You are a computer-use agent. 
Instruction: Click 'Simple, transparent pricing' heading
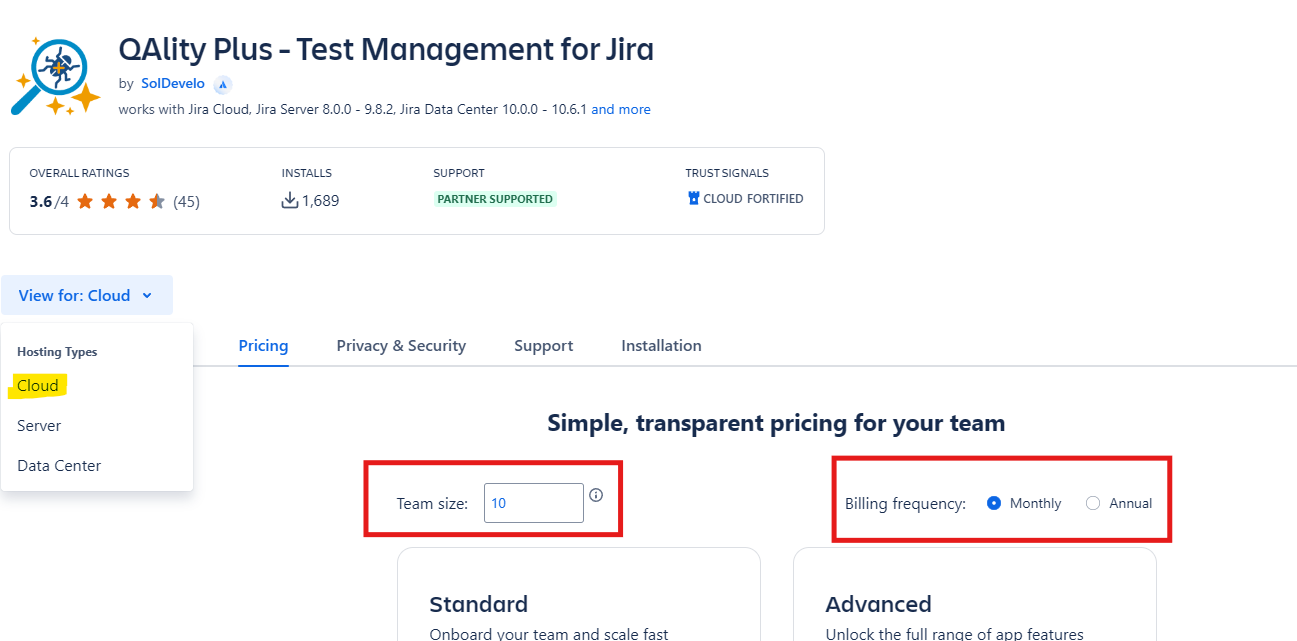[x=776, y=423]
